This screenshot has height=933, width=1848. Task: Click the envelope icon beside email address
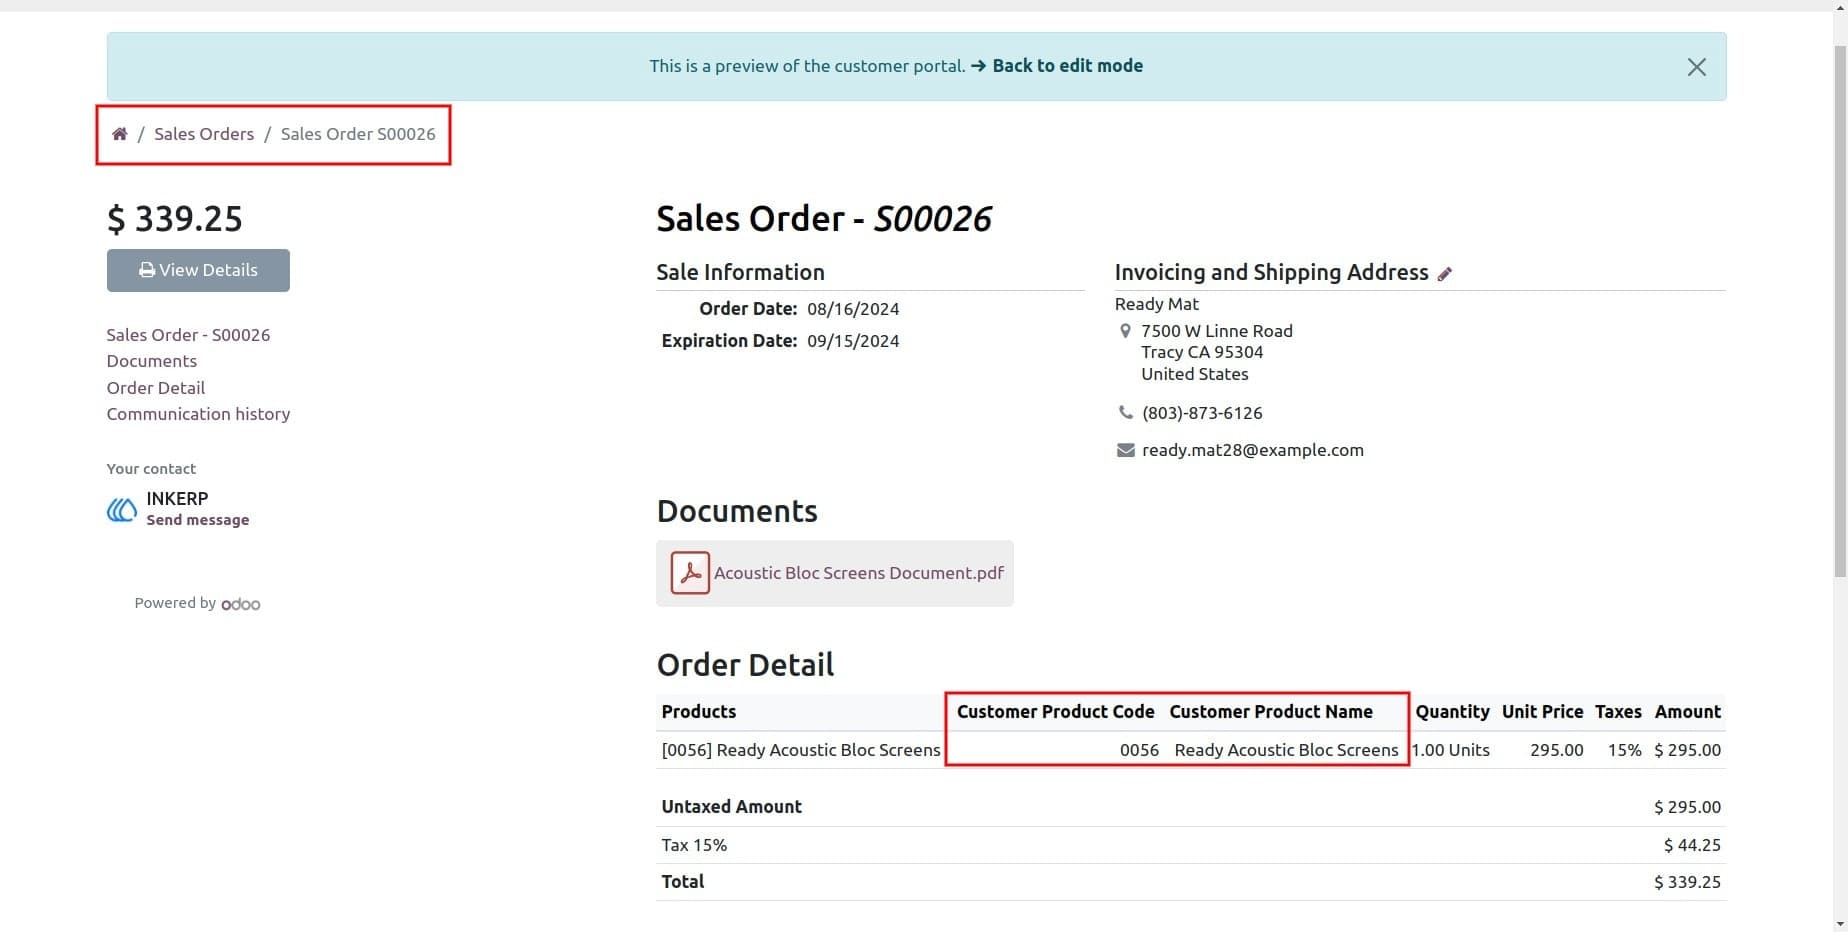[x=1125, y=450]
